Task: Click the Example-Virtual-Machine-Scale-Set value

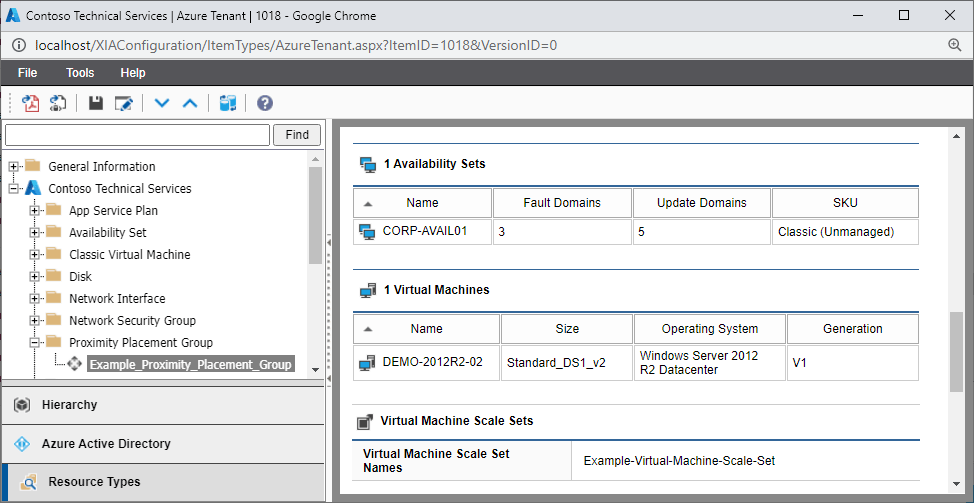Action: (x=680, y=461)
